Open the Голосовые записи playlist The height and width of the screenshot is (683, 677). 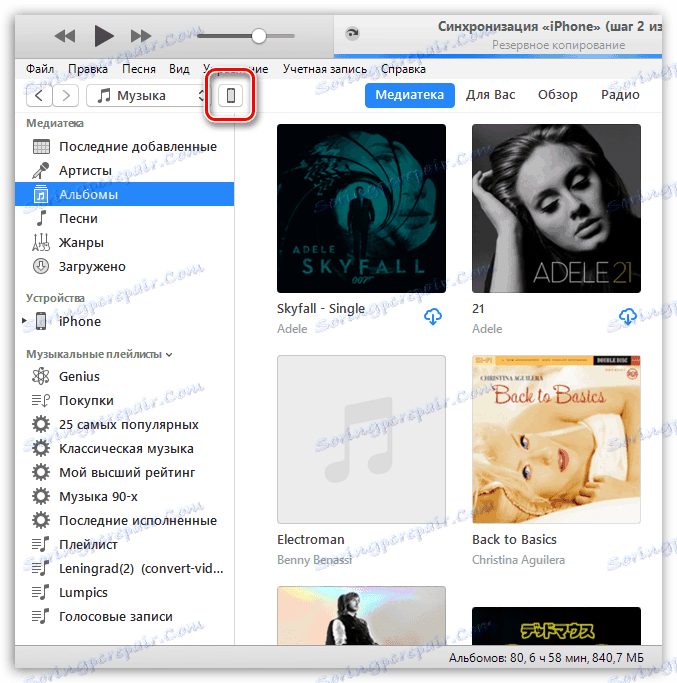coord(125,616)
